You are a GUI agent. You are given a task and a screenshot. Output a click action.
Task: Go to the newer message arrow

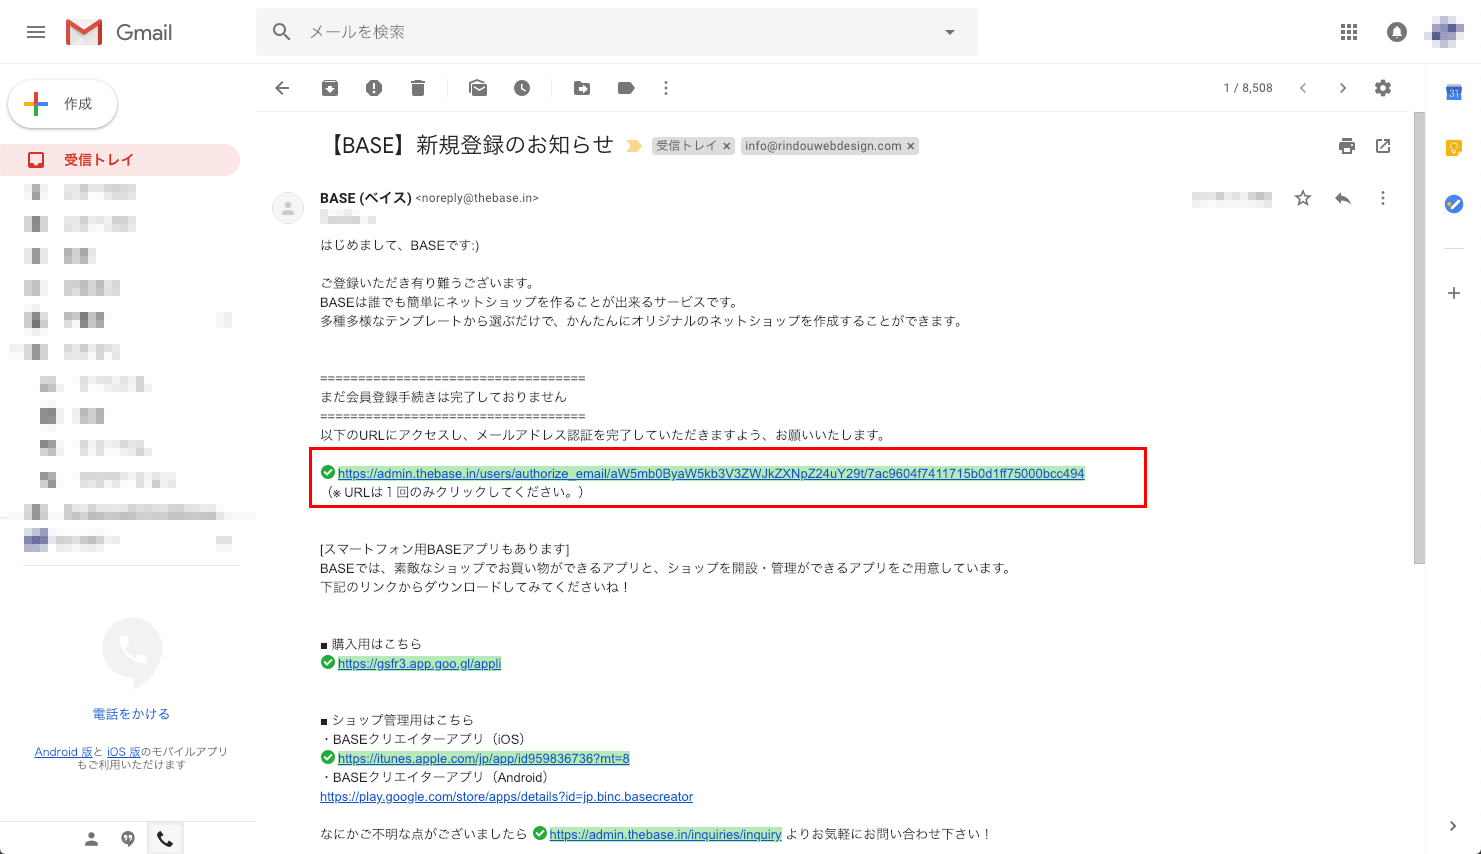pos(1303,88)
